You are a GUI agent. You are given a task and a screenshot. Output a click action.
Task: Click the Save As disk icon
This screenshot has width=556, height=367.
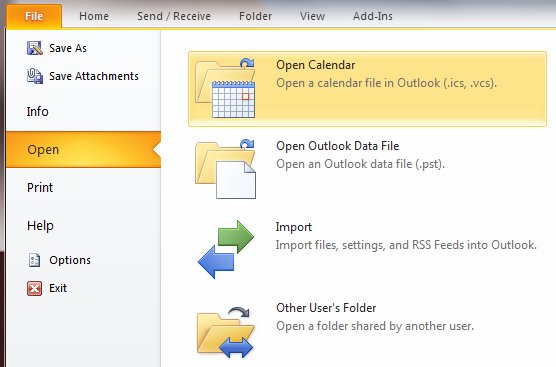click(35, 48)
